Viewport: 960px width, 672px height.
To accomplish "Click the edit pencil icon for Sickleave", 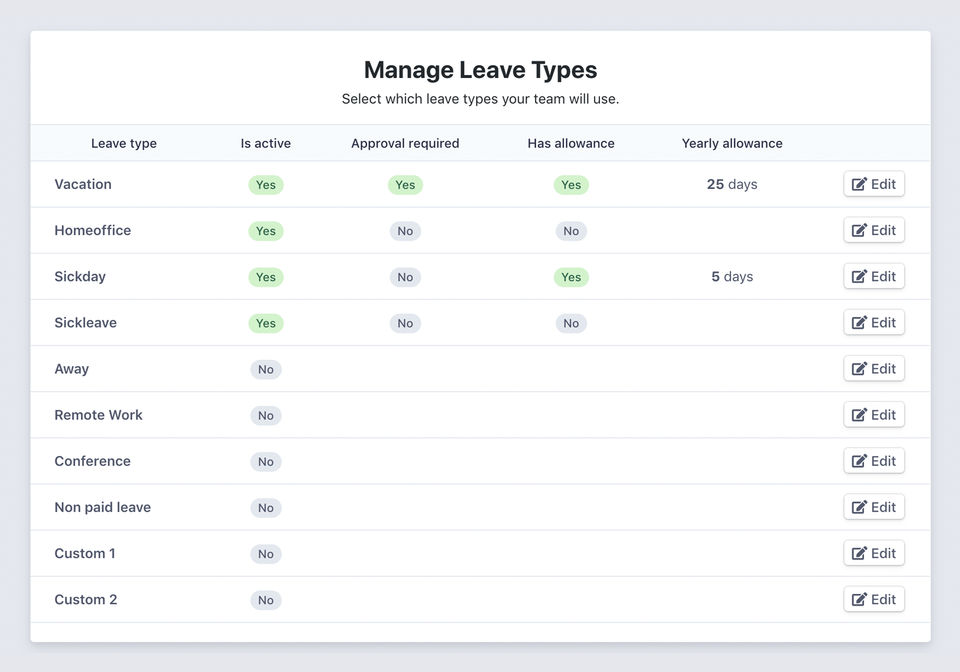I will 859,323.
